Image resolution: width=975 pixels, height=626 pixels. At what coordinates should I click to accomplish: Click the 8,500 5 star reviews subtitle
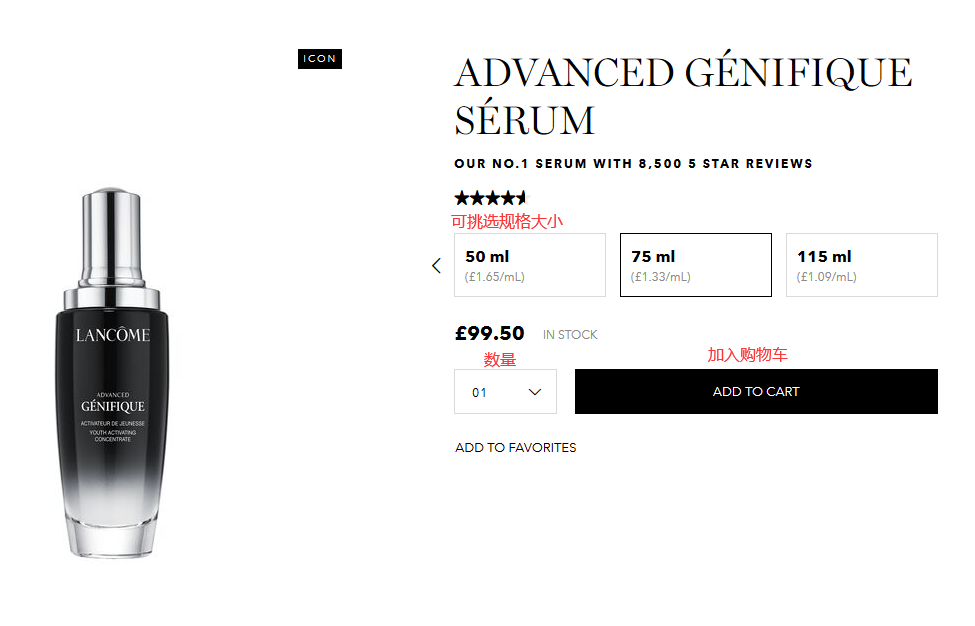633,163
